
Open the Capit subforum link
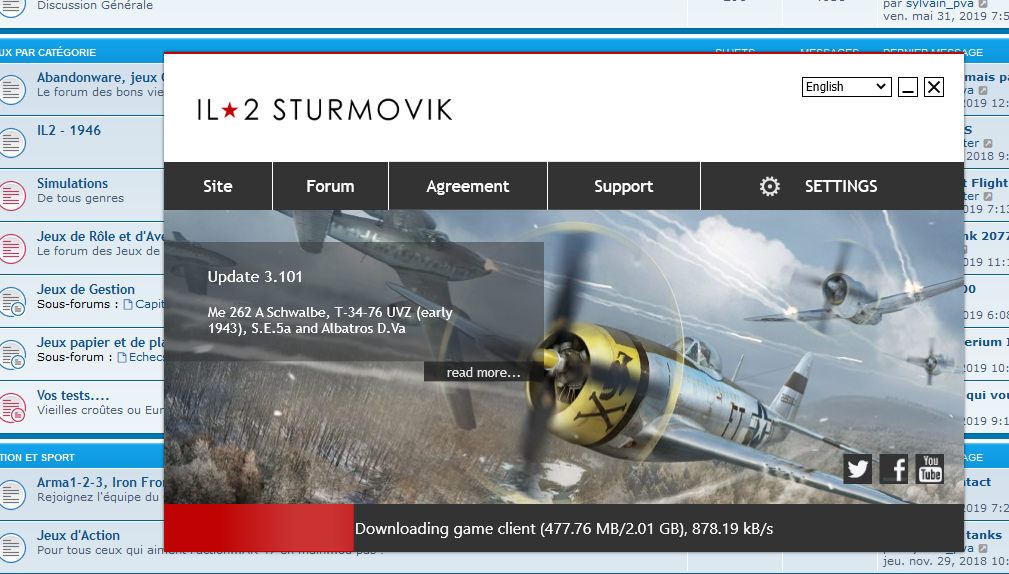point(149,304)
